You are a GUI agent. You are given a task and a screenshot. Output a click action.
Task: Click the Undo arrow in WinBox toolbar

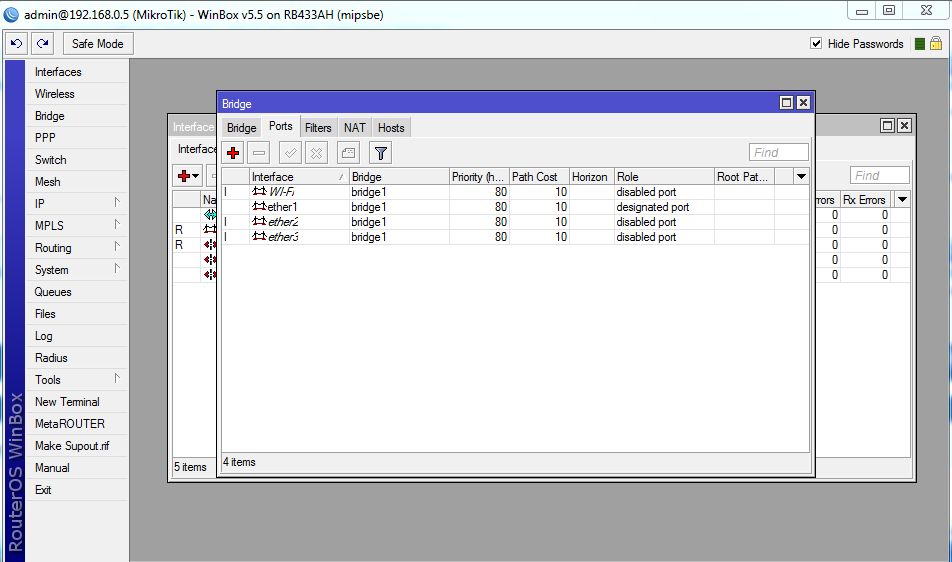[16, 44]
